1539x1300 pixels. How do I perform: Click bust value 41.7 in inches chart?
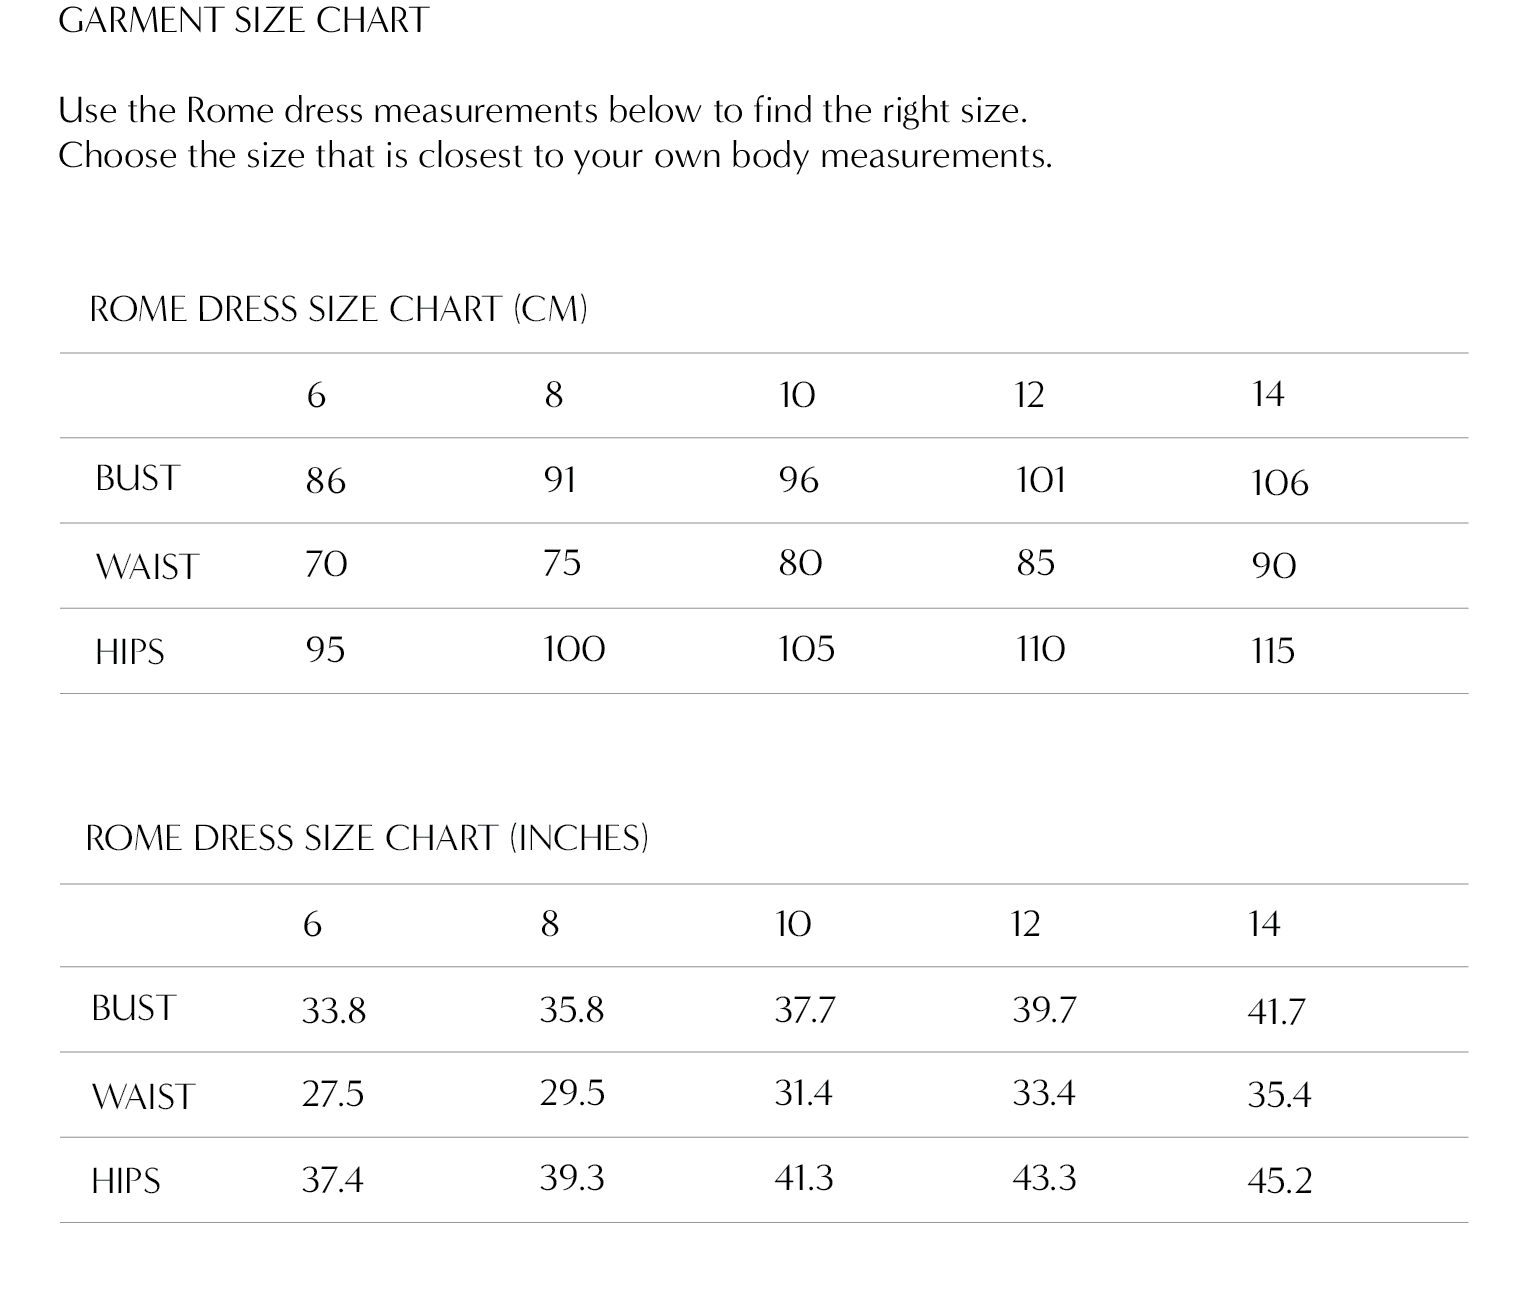click(1276, 1012)
